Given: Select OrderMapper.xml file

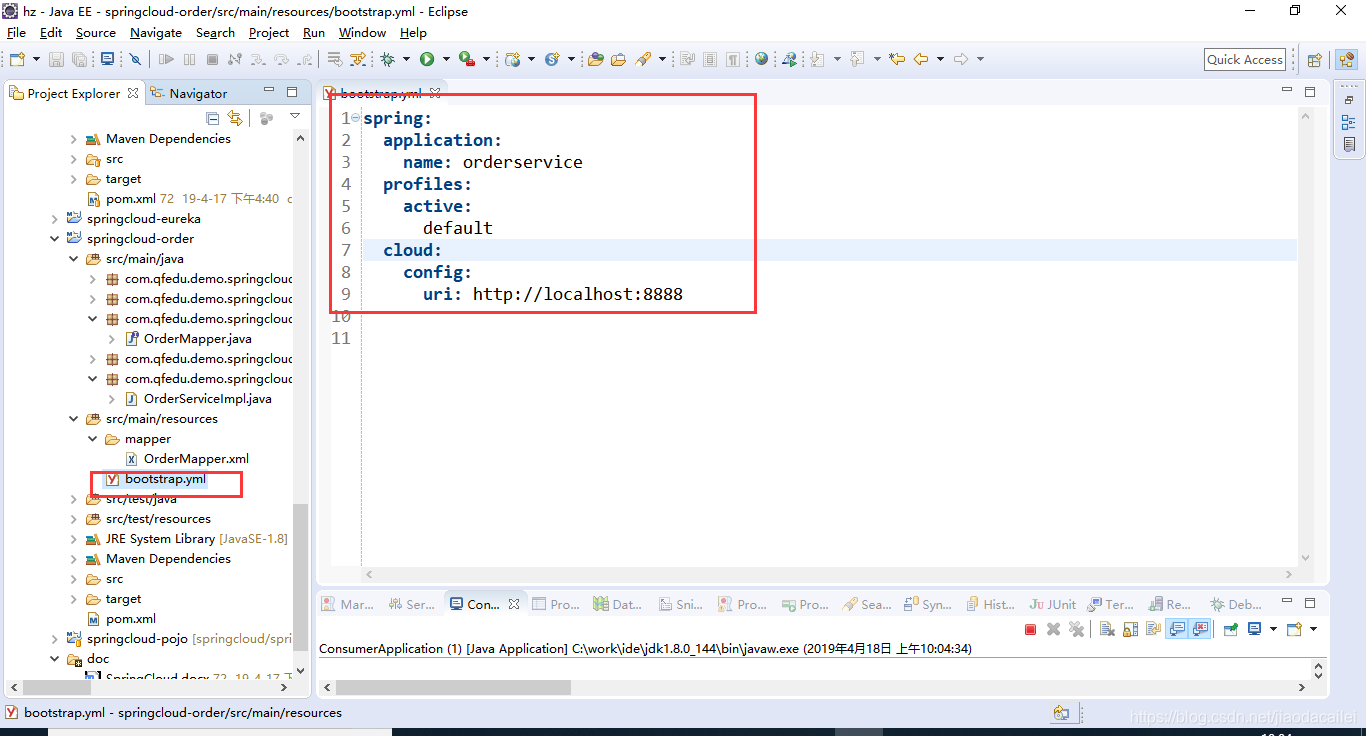Looking at the screenshot, I should pos(187,459).
